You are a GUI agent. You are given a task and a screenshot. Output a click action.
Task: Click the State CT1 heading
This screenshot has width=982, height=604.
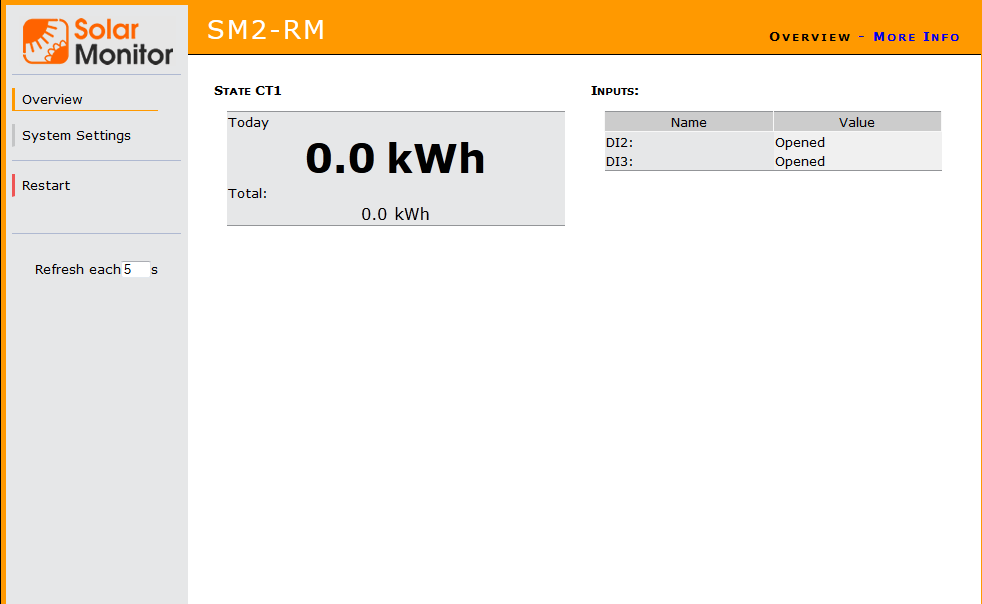[x=248, y=91]
